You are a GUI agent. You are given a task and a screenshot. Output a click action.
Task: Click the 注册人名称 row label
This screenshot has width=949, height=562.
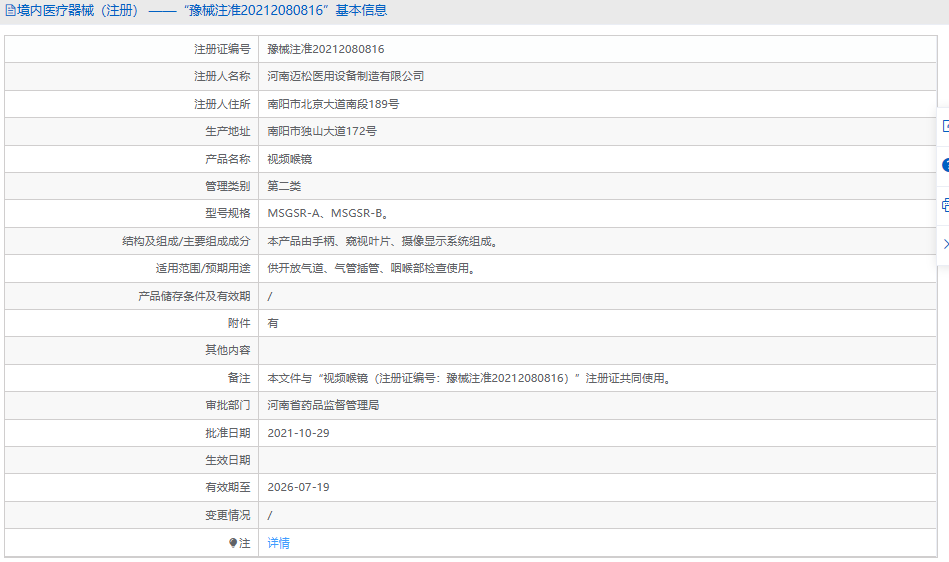tap(222, 76)
